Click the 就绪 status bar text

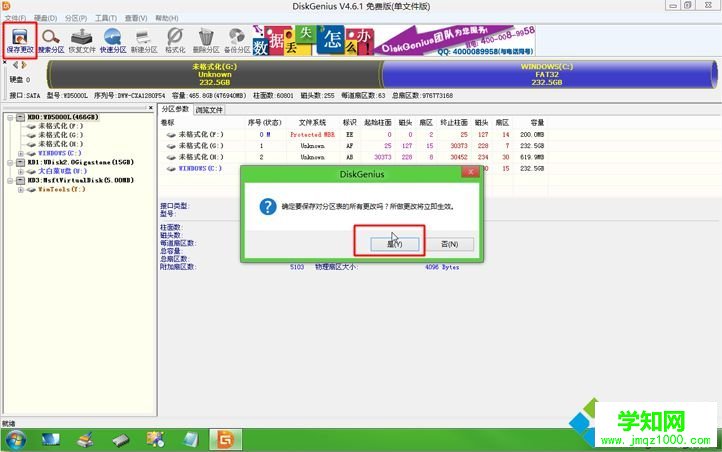coord(9,423)
